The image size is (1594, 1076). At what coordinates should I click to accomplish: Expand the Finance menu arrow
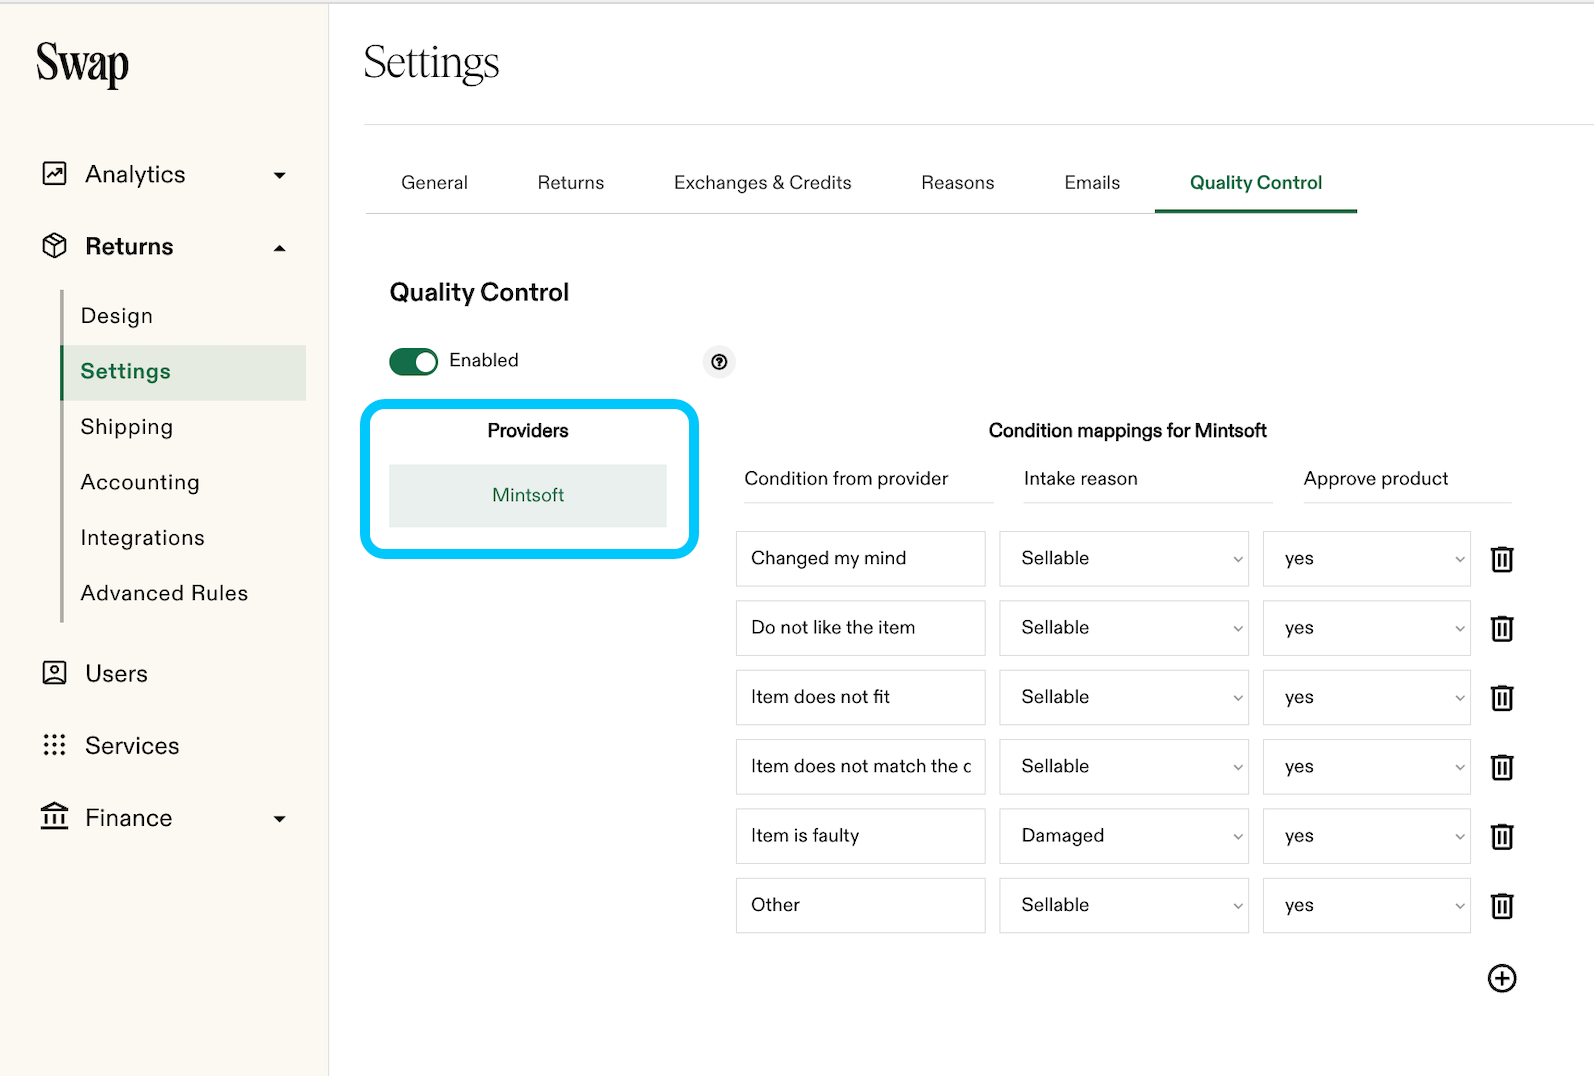[280, 819]
